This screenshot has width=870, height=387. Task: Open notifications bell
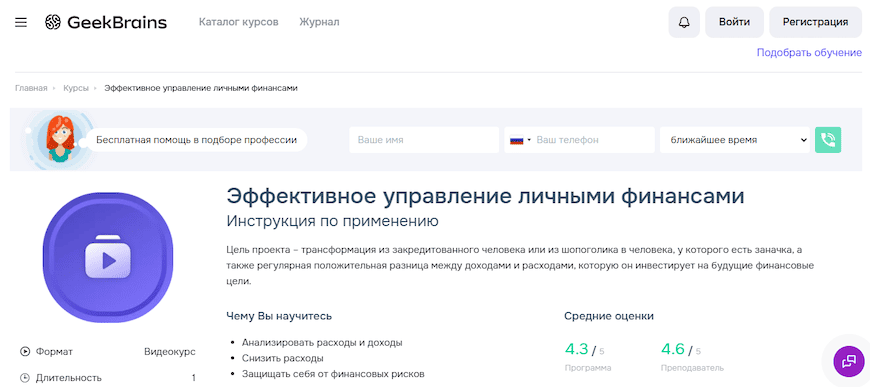click(x=684, y=22)
